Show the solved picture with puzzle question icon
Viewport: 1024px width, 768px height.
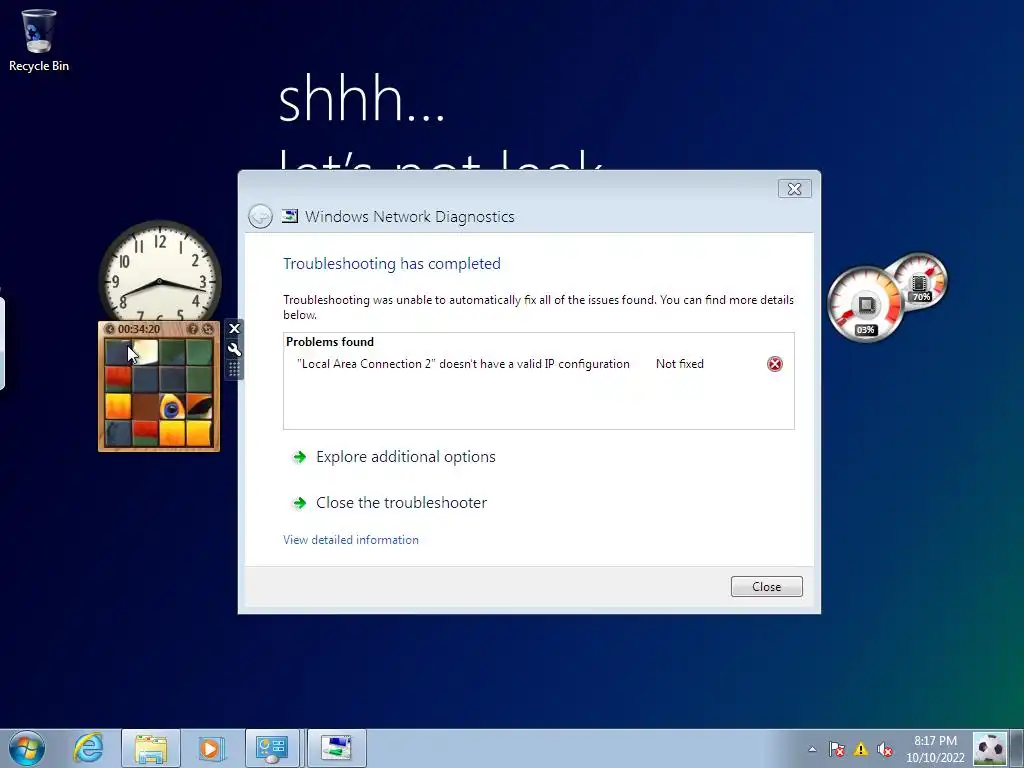(193, 329)
